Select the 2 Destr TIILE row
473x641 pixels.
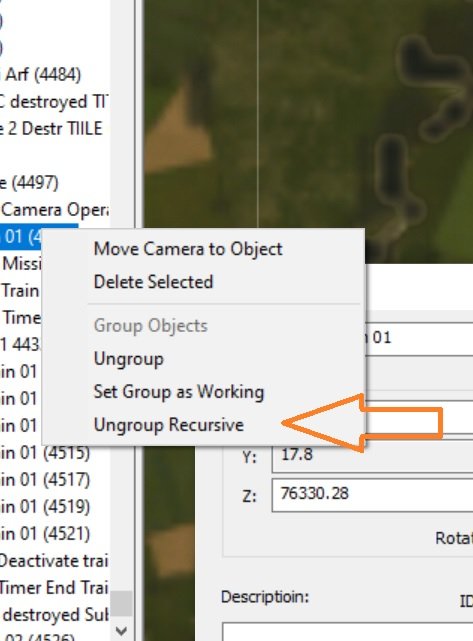coord(51,129)
